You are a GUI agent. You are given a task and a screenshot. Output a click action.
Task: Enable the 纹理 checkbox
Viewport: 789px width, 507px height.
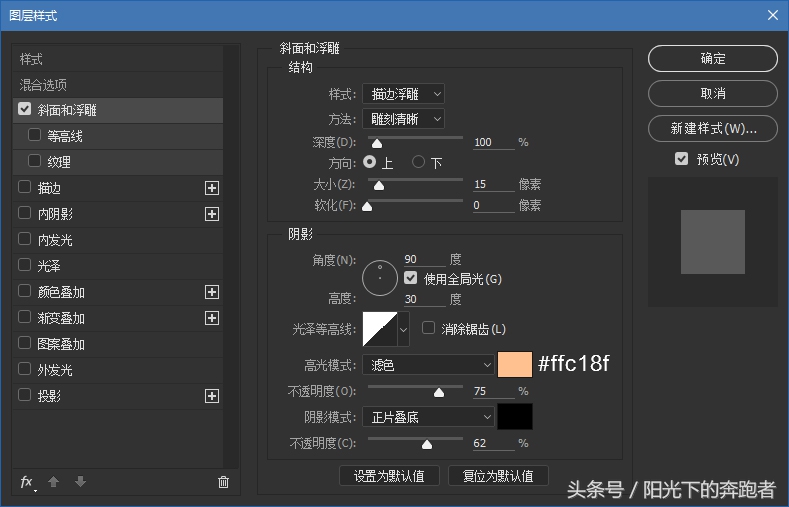(x=34, y=160)
